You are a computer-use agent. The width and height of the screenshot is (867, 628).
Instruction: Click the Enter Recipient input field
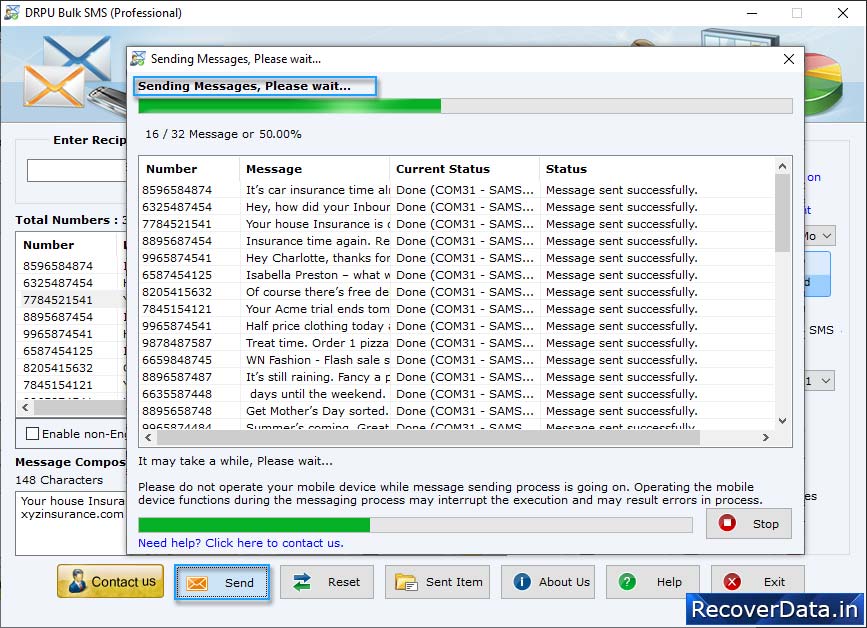pyautogui.click(x=77, y=170)
